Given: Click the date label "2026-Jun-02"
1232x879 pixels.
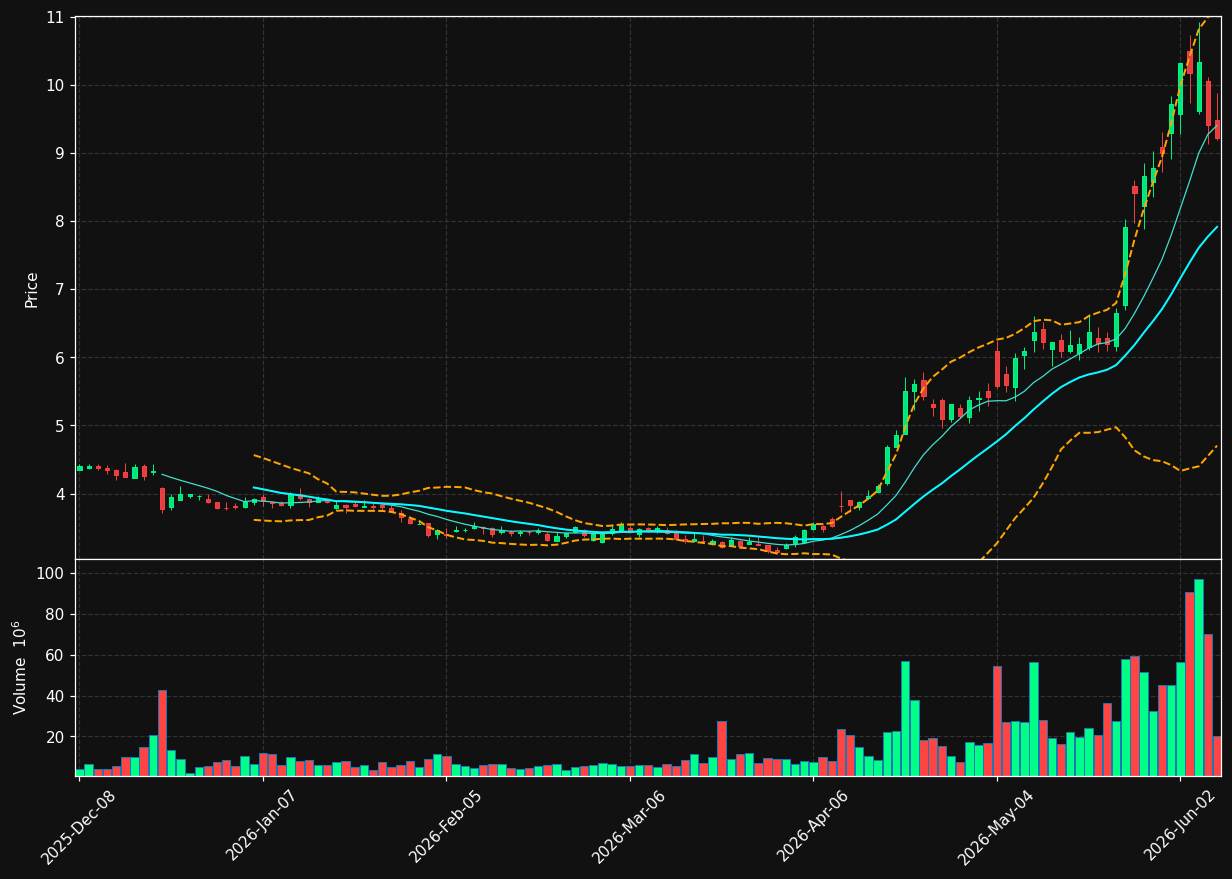Looking at the screenshot, I should tap(1180, 826).
